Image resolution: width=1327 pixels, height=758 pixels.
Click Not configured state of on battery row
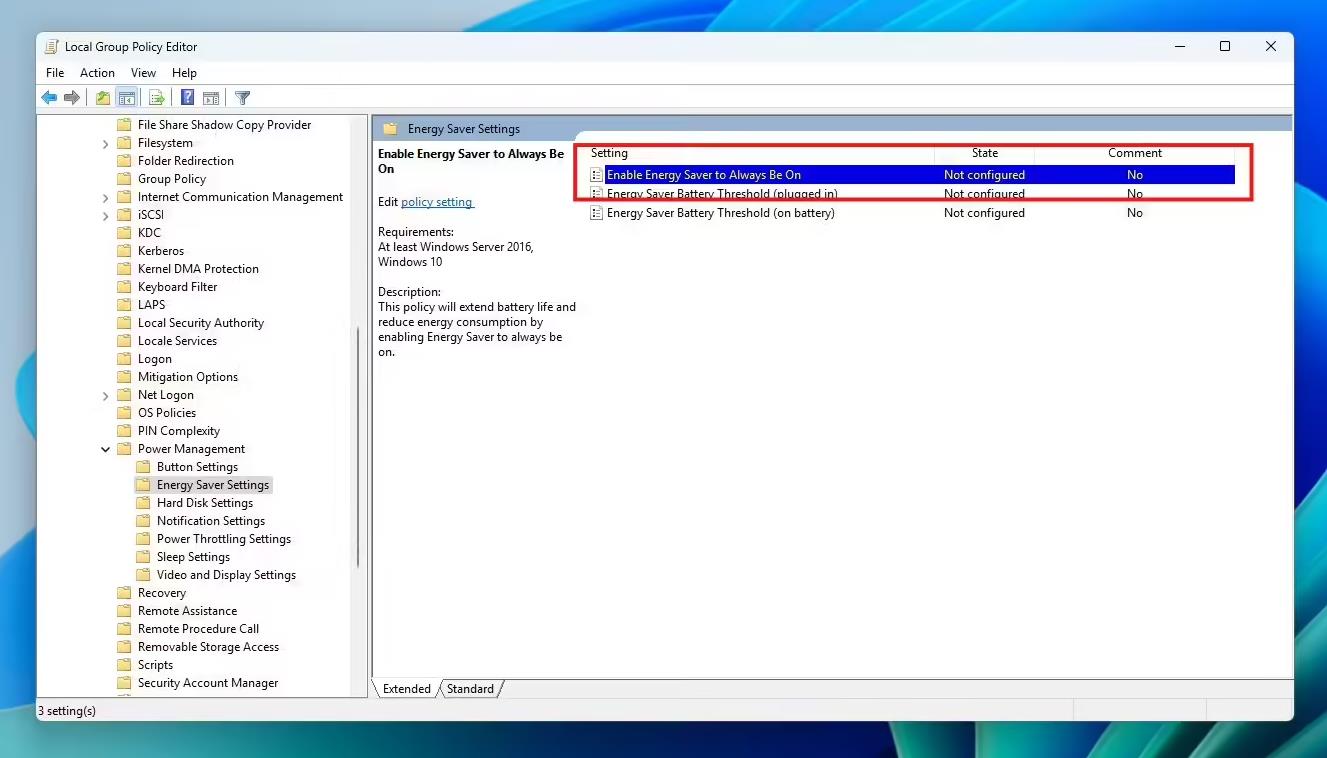click(x=984, y=213)
